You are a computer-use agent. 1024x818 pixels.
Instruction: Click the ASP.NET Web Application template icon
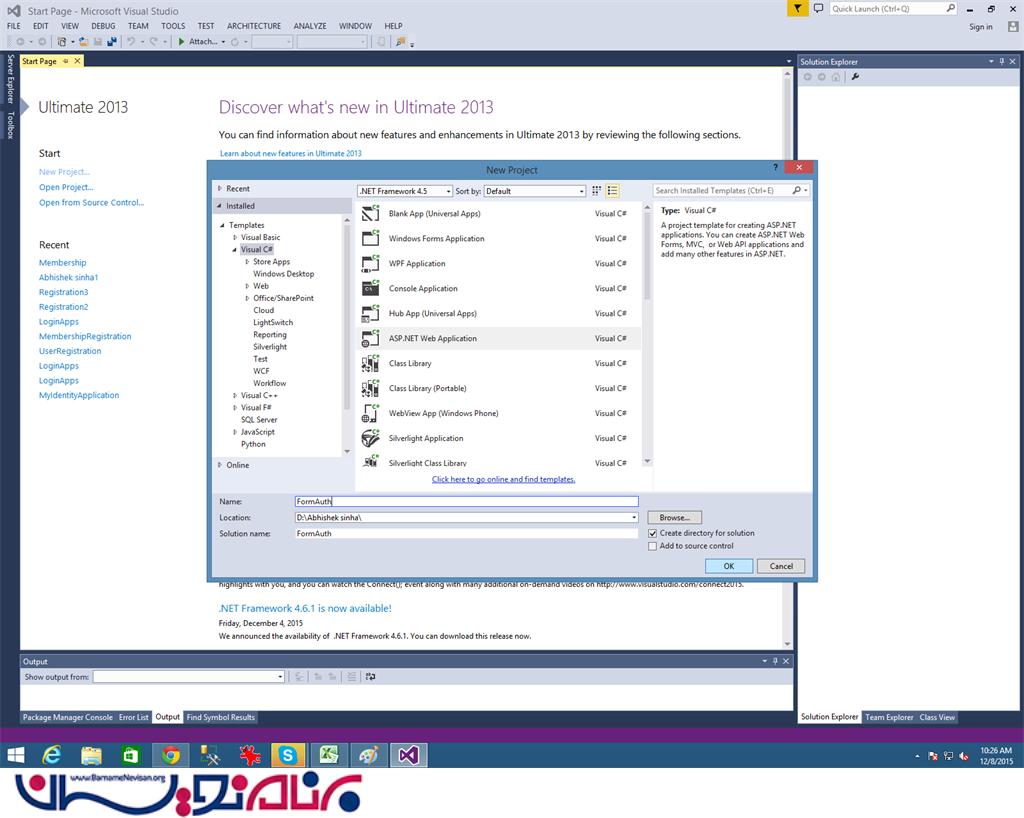tap(370, 338)
